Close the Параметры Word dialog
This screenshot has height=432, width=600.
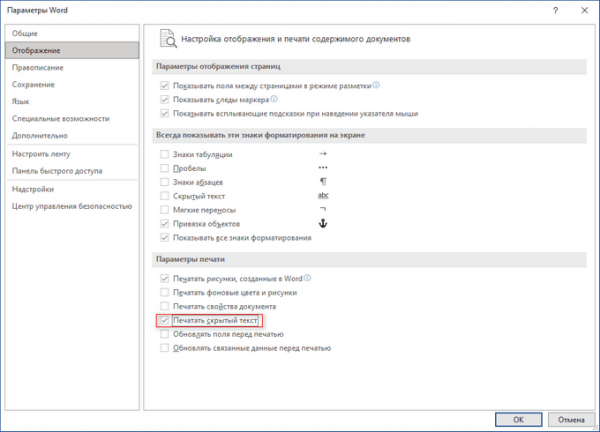pos(584,10)
